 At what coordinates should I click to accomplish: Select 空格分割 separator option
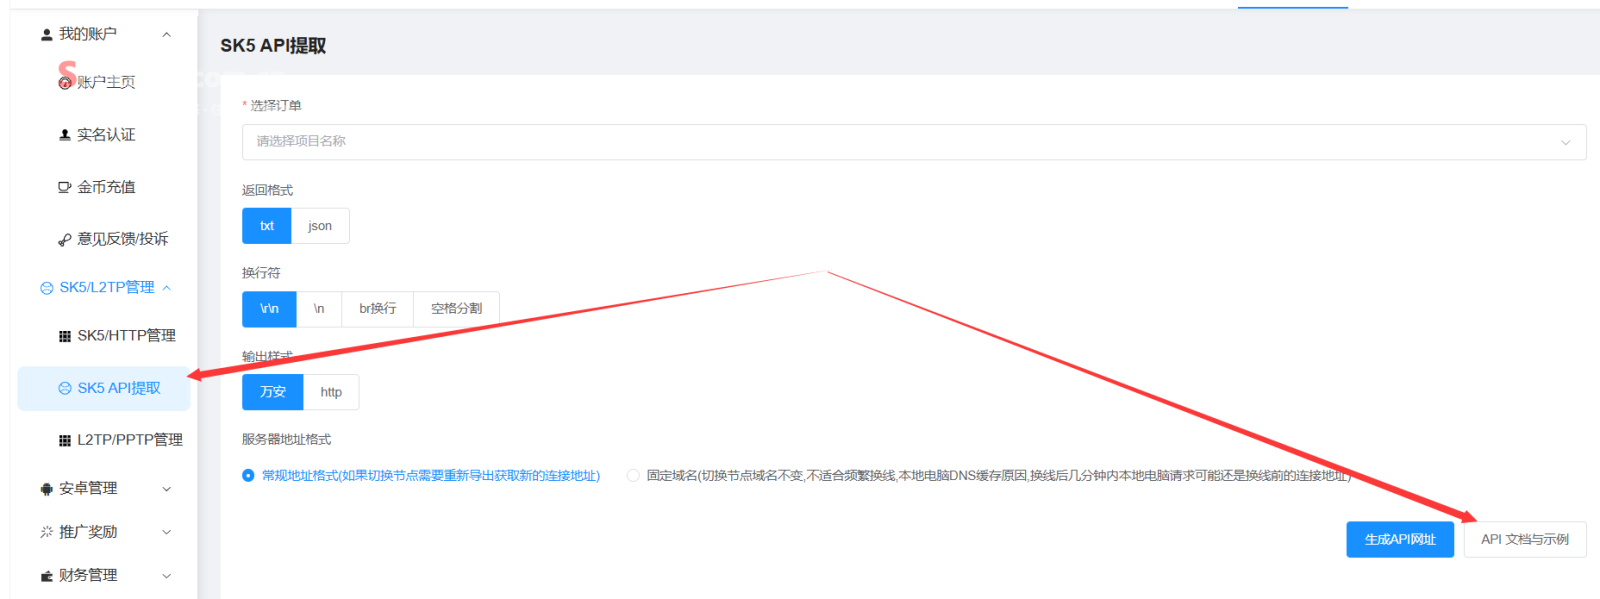(x=457, y=309)
